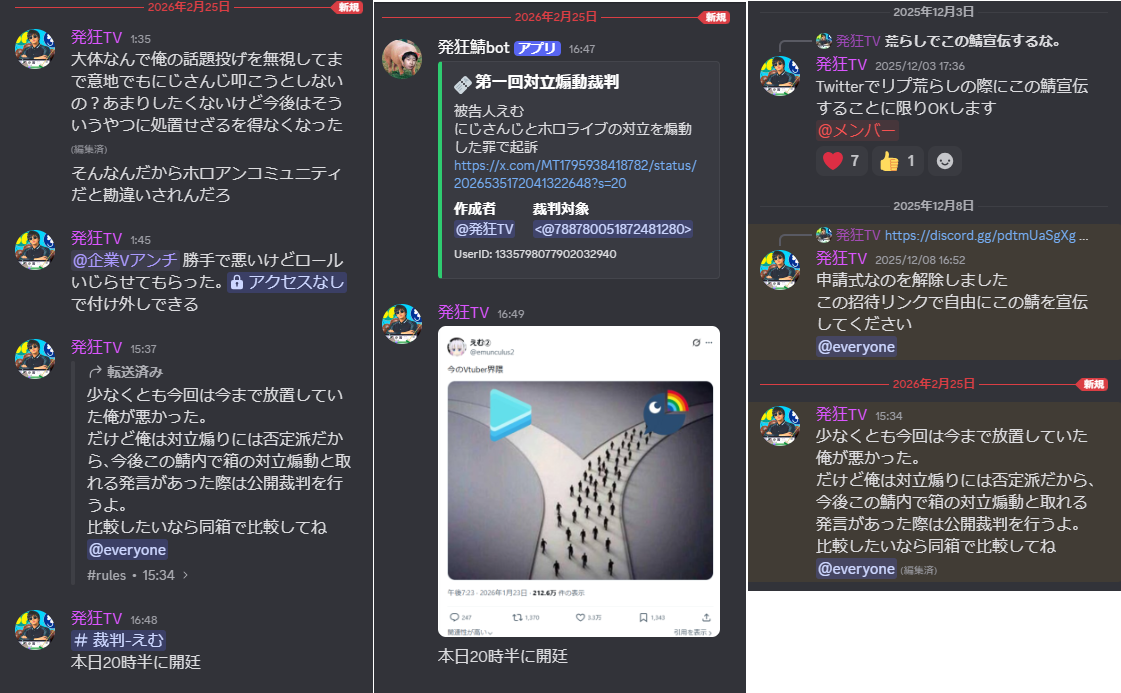Click 発狂TV username at 16:49 message
Viewport: 1121px width, 693px height.
[463, 312]
